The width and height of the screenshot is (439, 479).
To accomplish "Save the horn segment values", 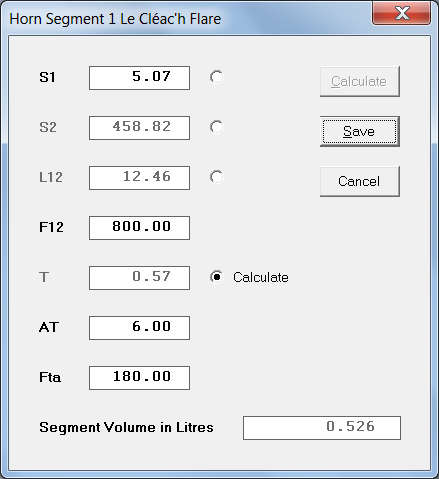I will [x=360, y=132].
